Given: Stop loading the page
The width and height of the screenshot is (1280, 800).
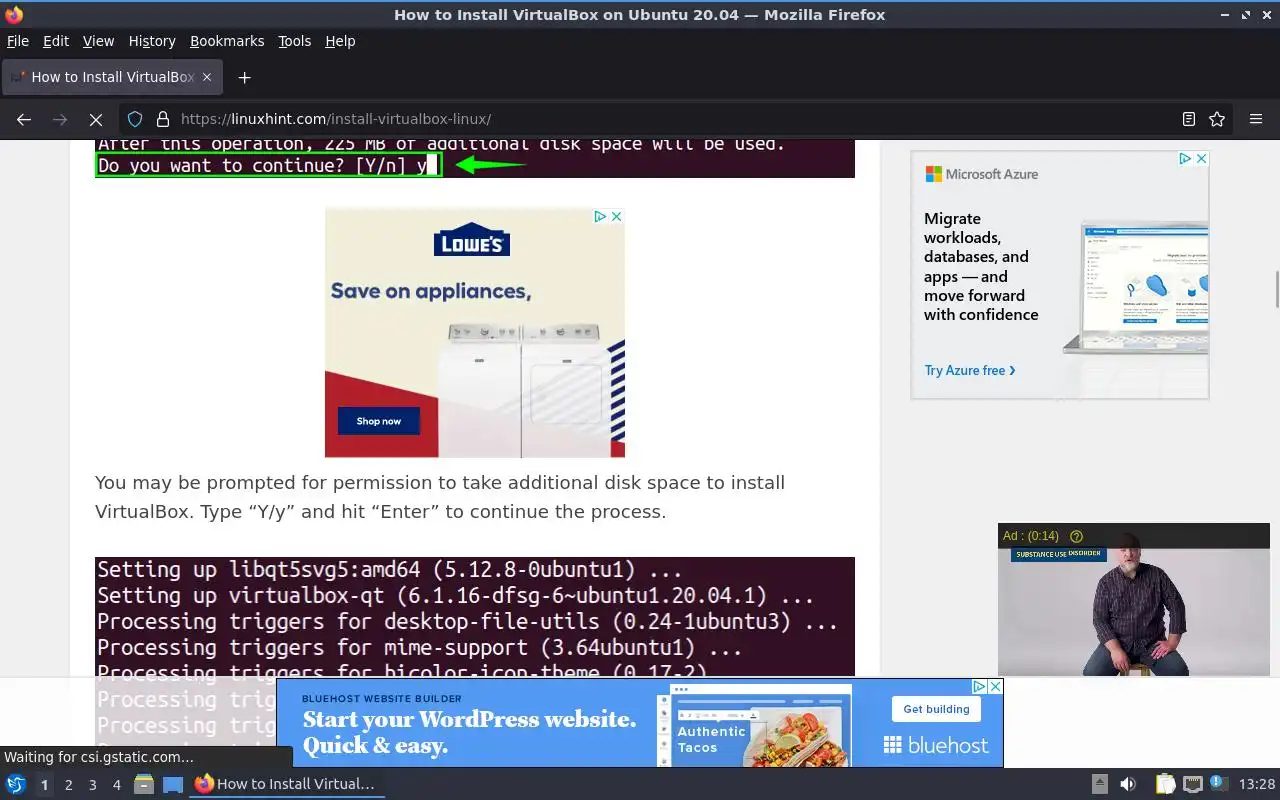Looking at the screenshot, I should [96, 119].
